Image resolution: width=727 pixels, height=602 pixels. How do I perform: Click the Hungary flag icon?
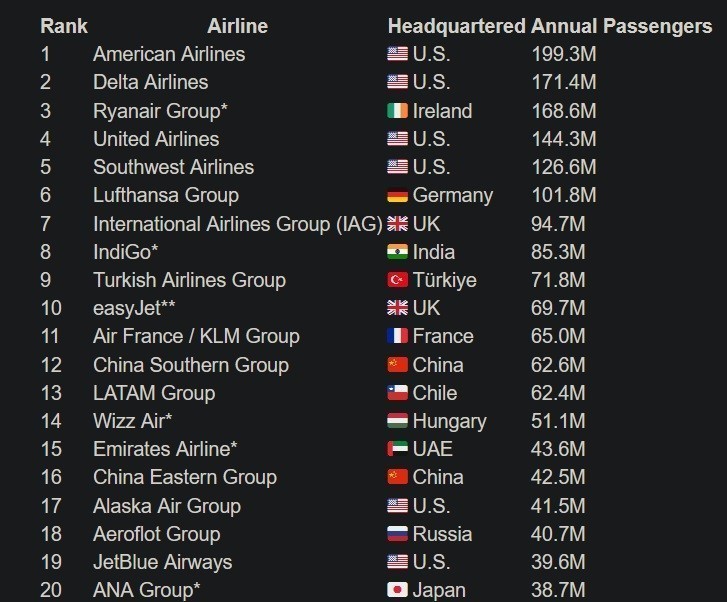point(397,421)
